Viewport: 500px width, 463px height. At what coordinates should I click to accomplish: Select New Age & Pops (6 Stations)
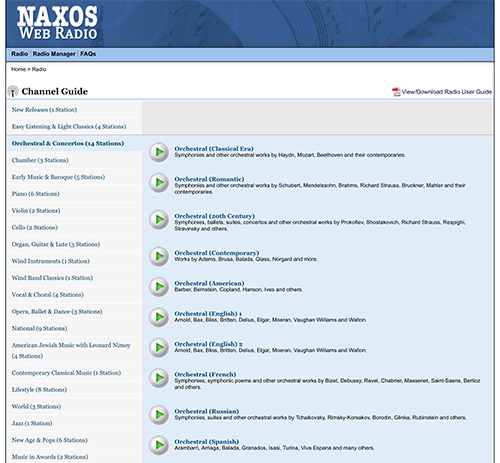tap(50, 440)
